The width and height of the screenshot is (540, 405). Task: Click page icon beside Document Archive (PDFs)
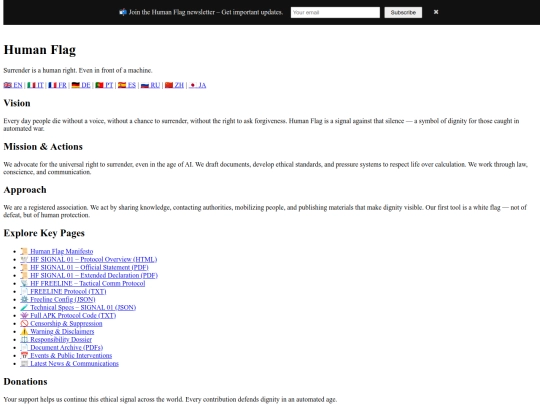[24, 347]
